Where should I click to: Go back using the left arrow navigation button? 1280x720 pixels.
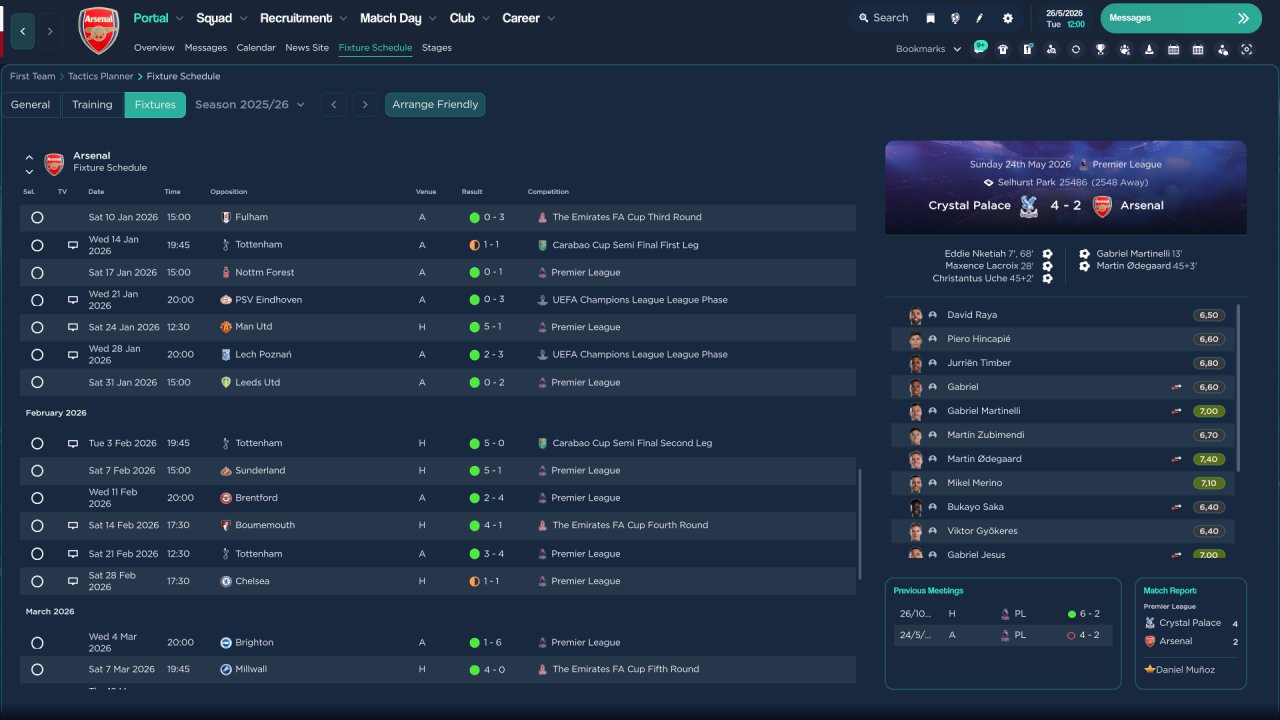tap(23, 31)
